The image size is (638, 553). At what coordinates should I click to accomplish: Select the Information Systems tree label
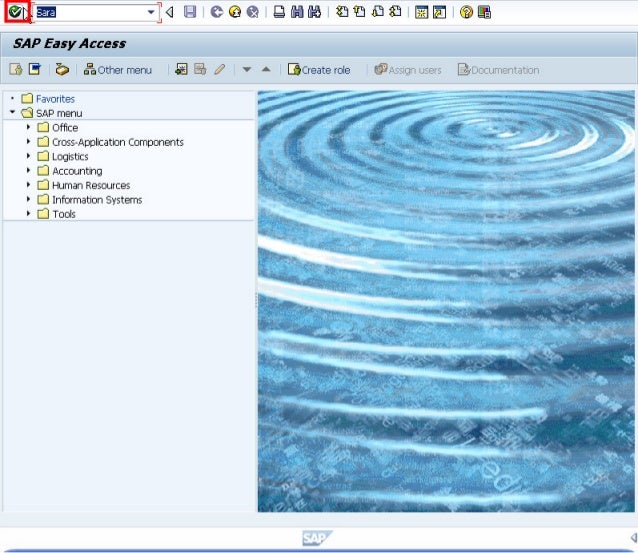click(x=97, y=200)
